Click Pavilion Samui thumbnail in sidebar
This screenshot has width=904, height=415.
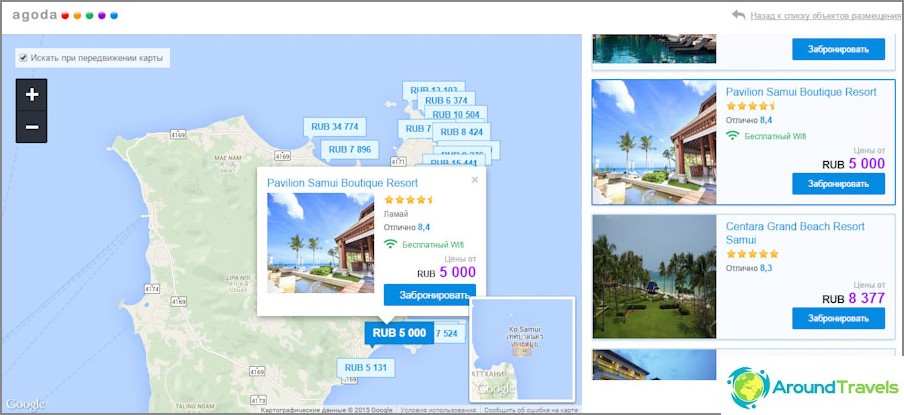(654, 142)
